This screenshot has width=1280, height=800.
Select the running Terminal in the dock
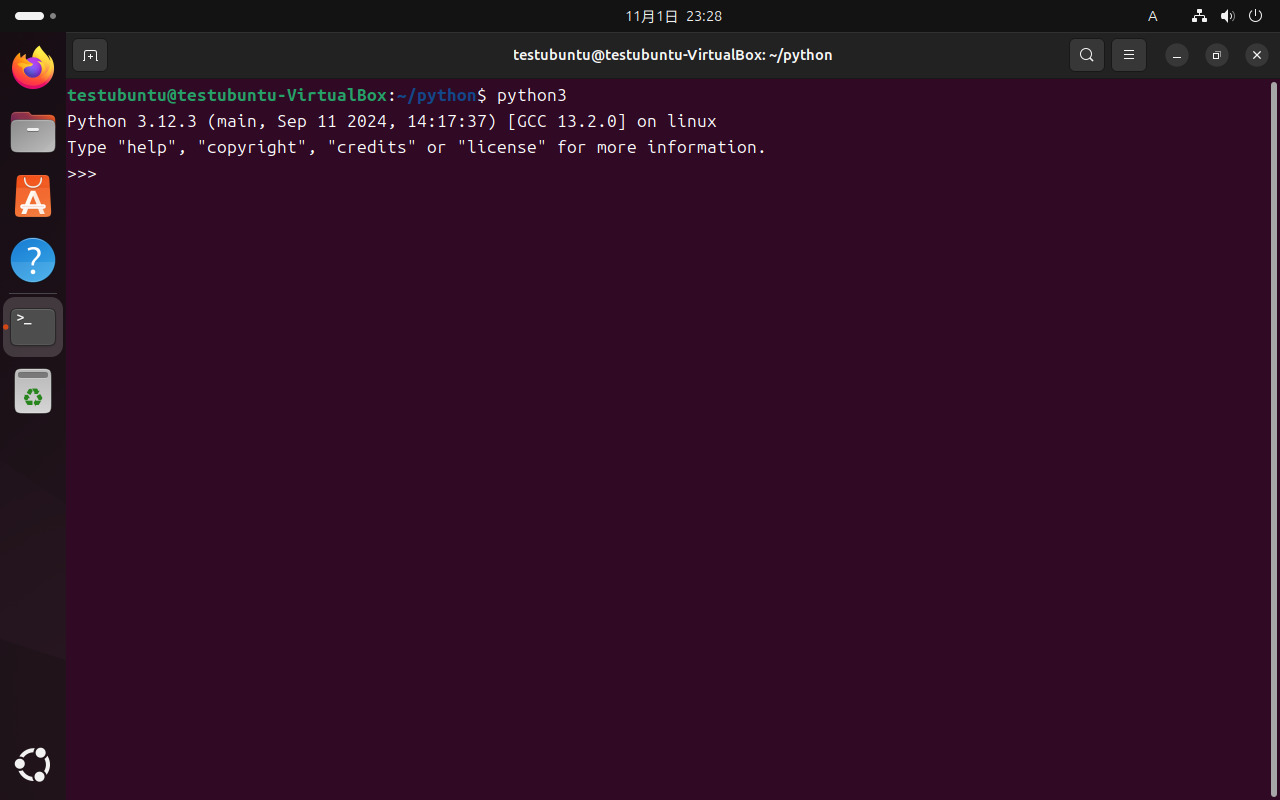[33, 326]
